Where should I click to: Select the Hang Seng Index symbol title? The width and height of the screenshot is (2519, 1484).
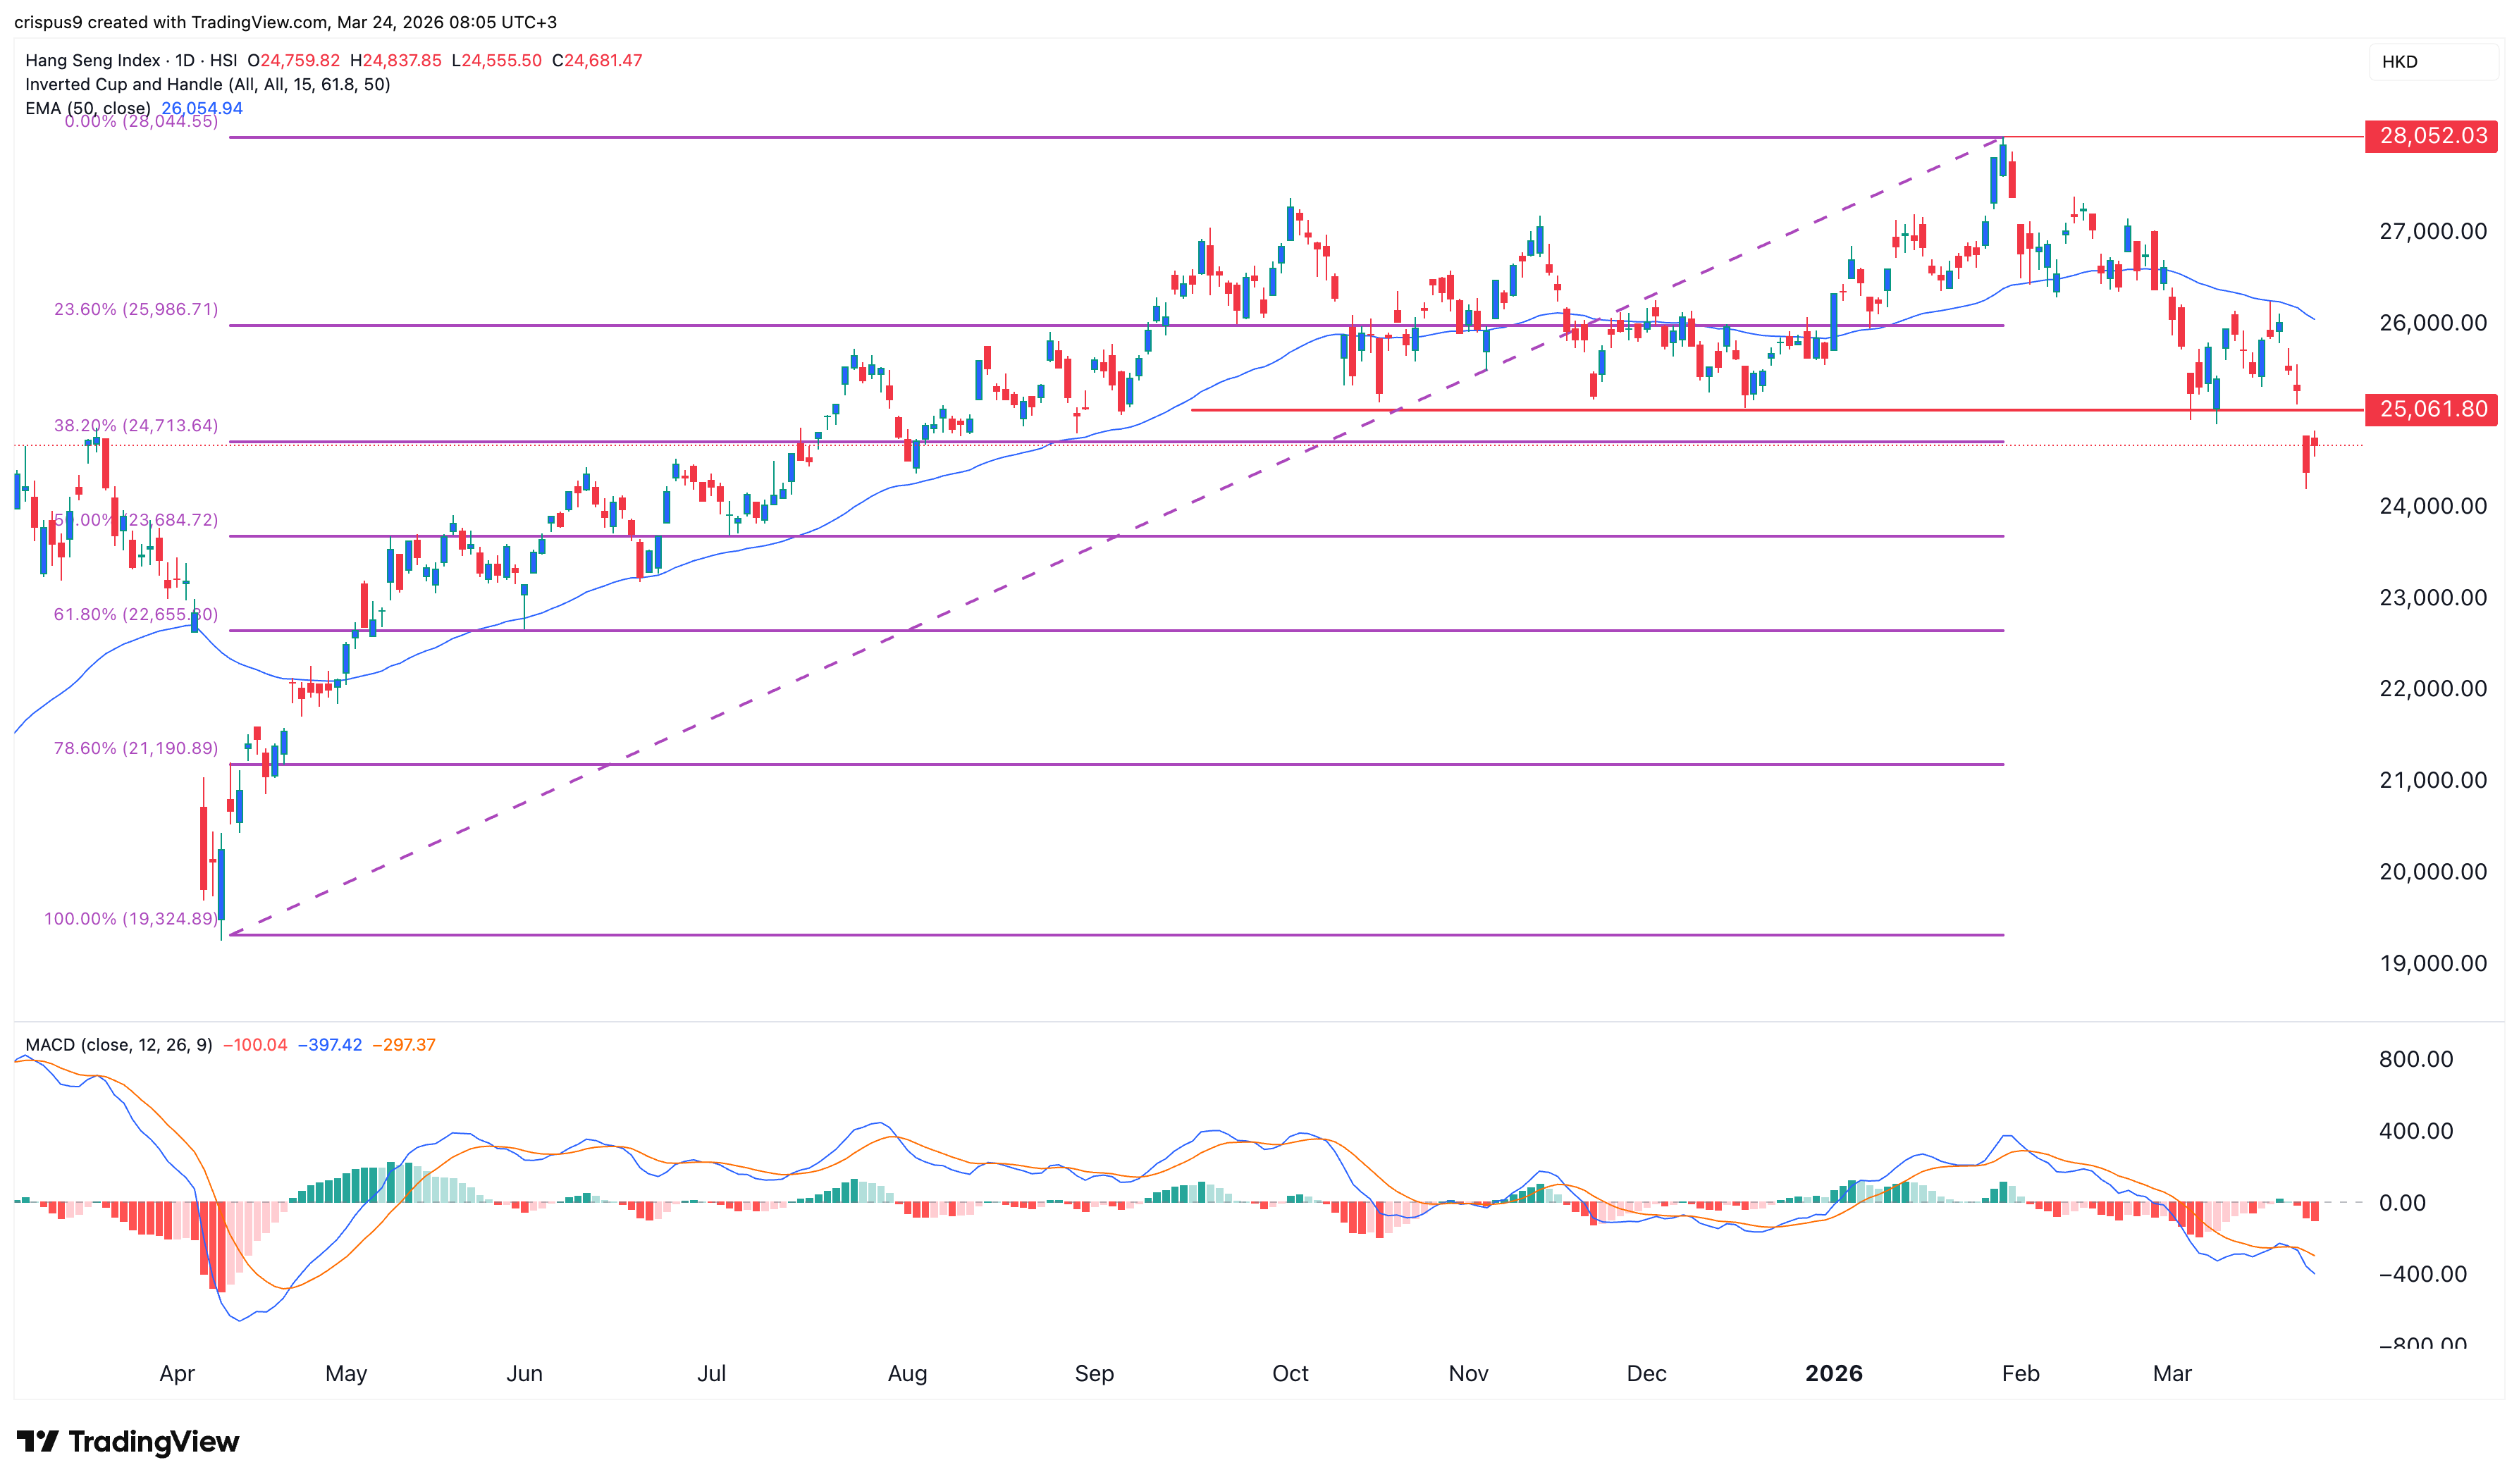(x=92, y=60)
